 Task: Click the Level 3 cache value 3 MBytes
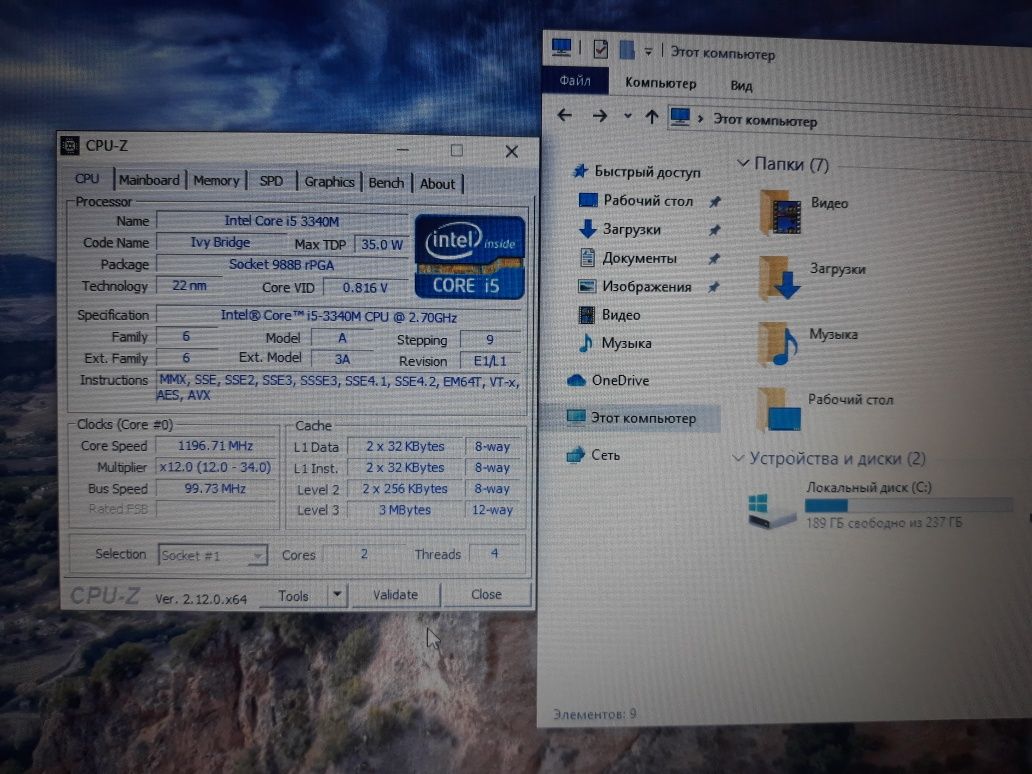[x=405, y=510]
